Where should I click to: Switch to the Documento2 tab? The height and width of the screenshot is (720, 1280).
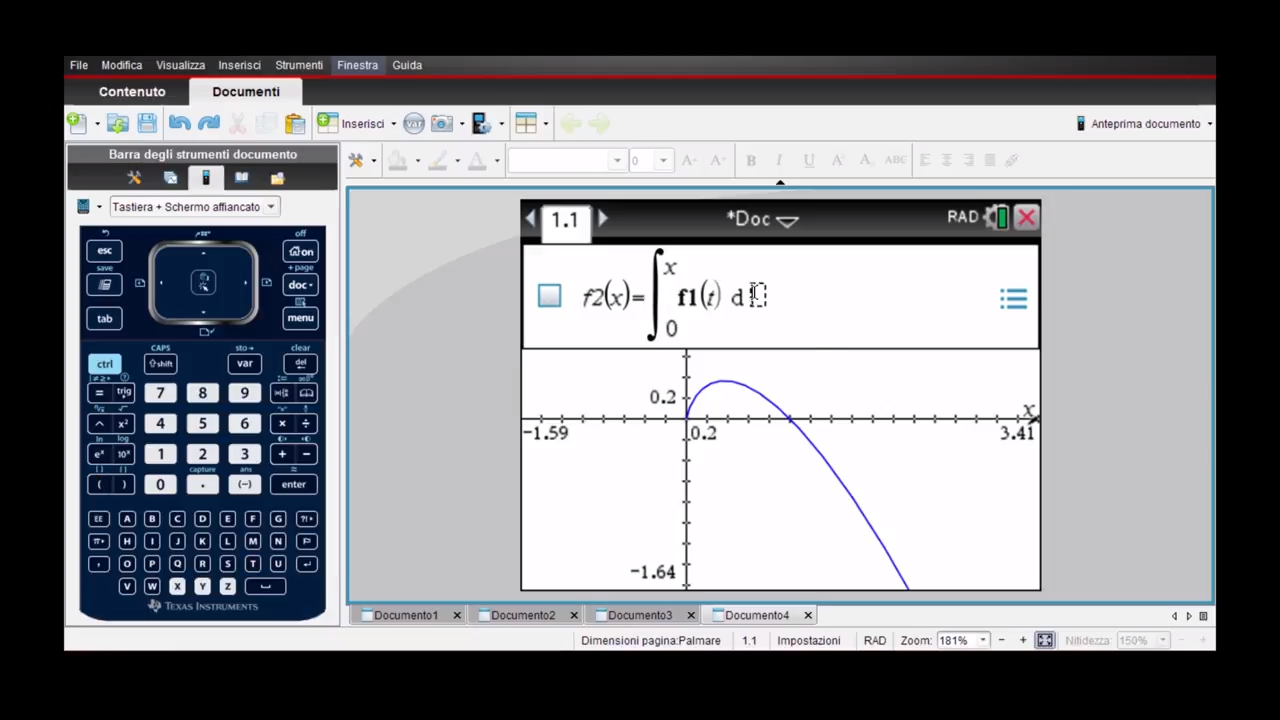point(522,615)
